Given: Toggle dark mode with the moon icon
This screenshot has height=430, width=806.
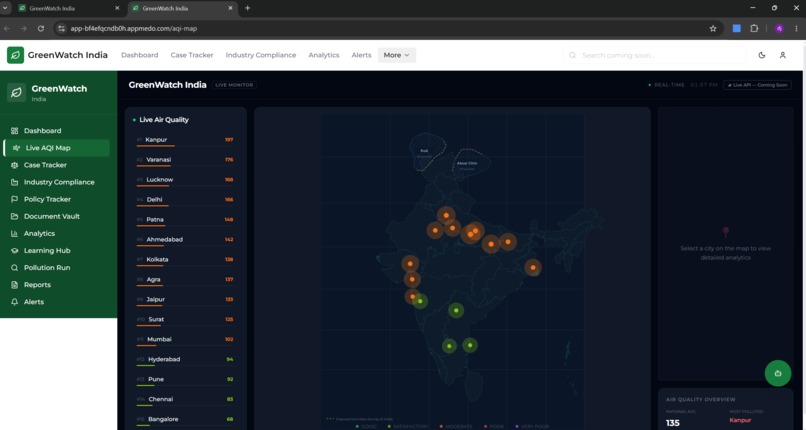Looking at the screenshot, I should 762,55.
